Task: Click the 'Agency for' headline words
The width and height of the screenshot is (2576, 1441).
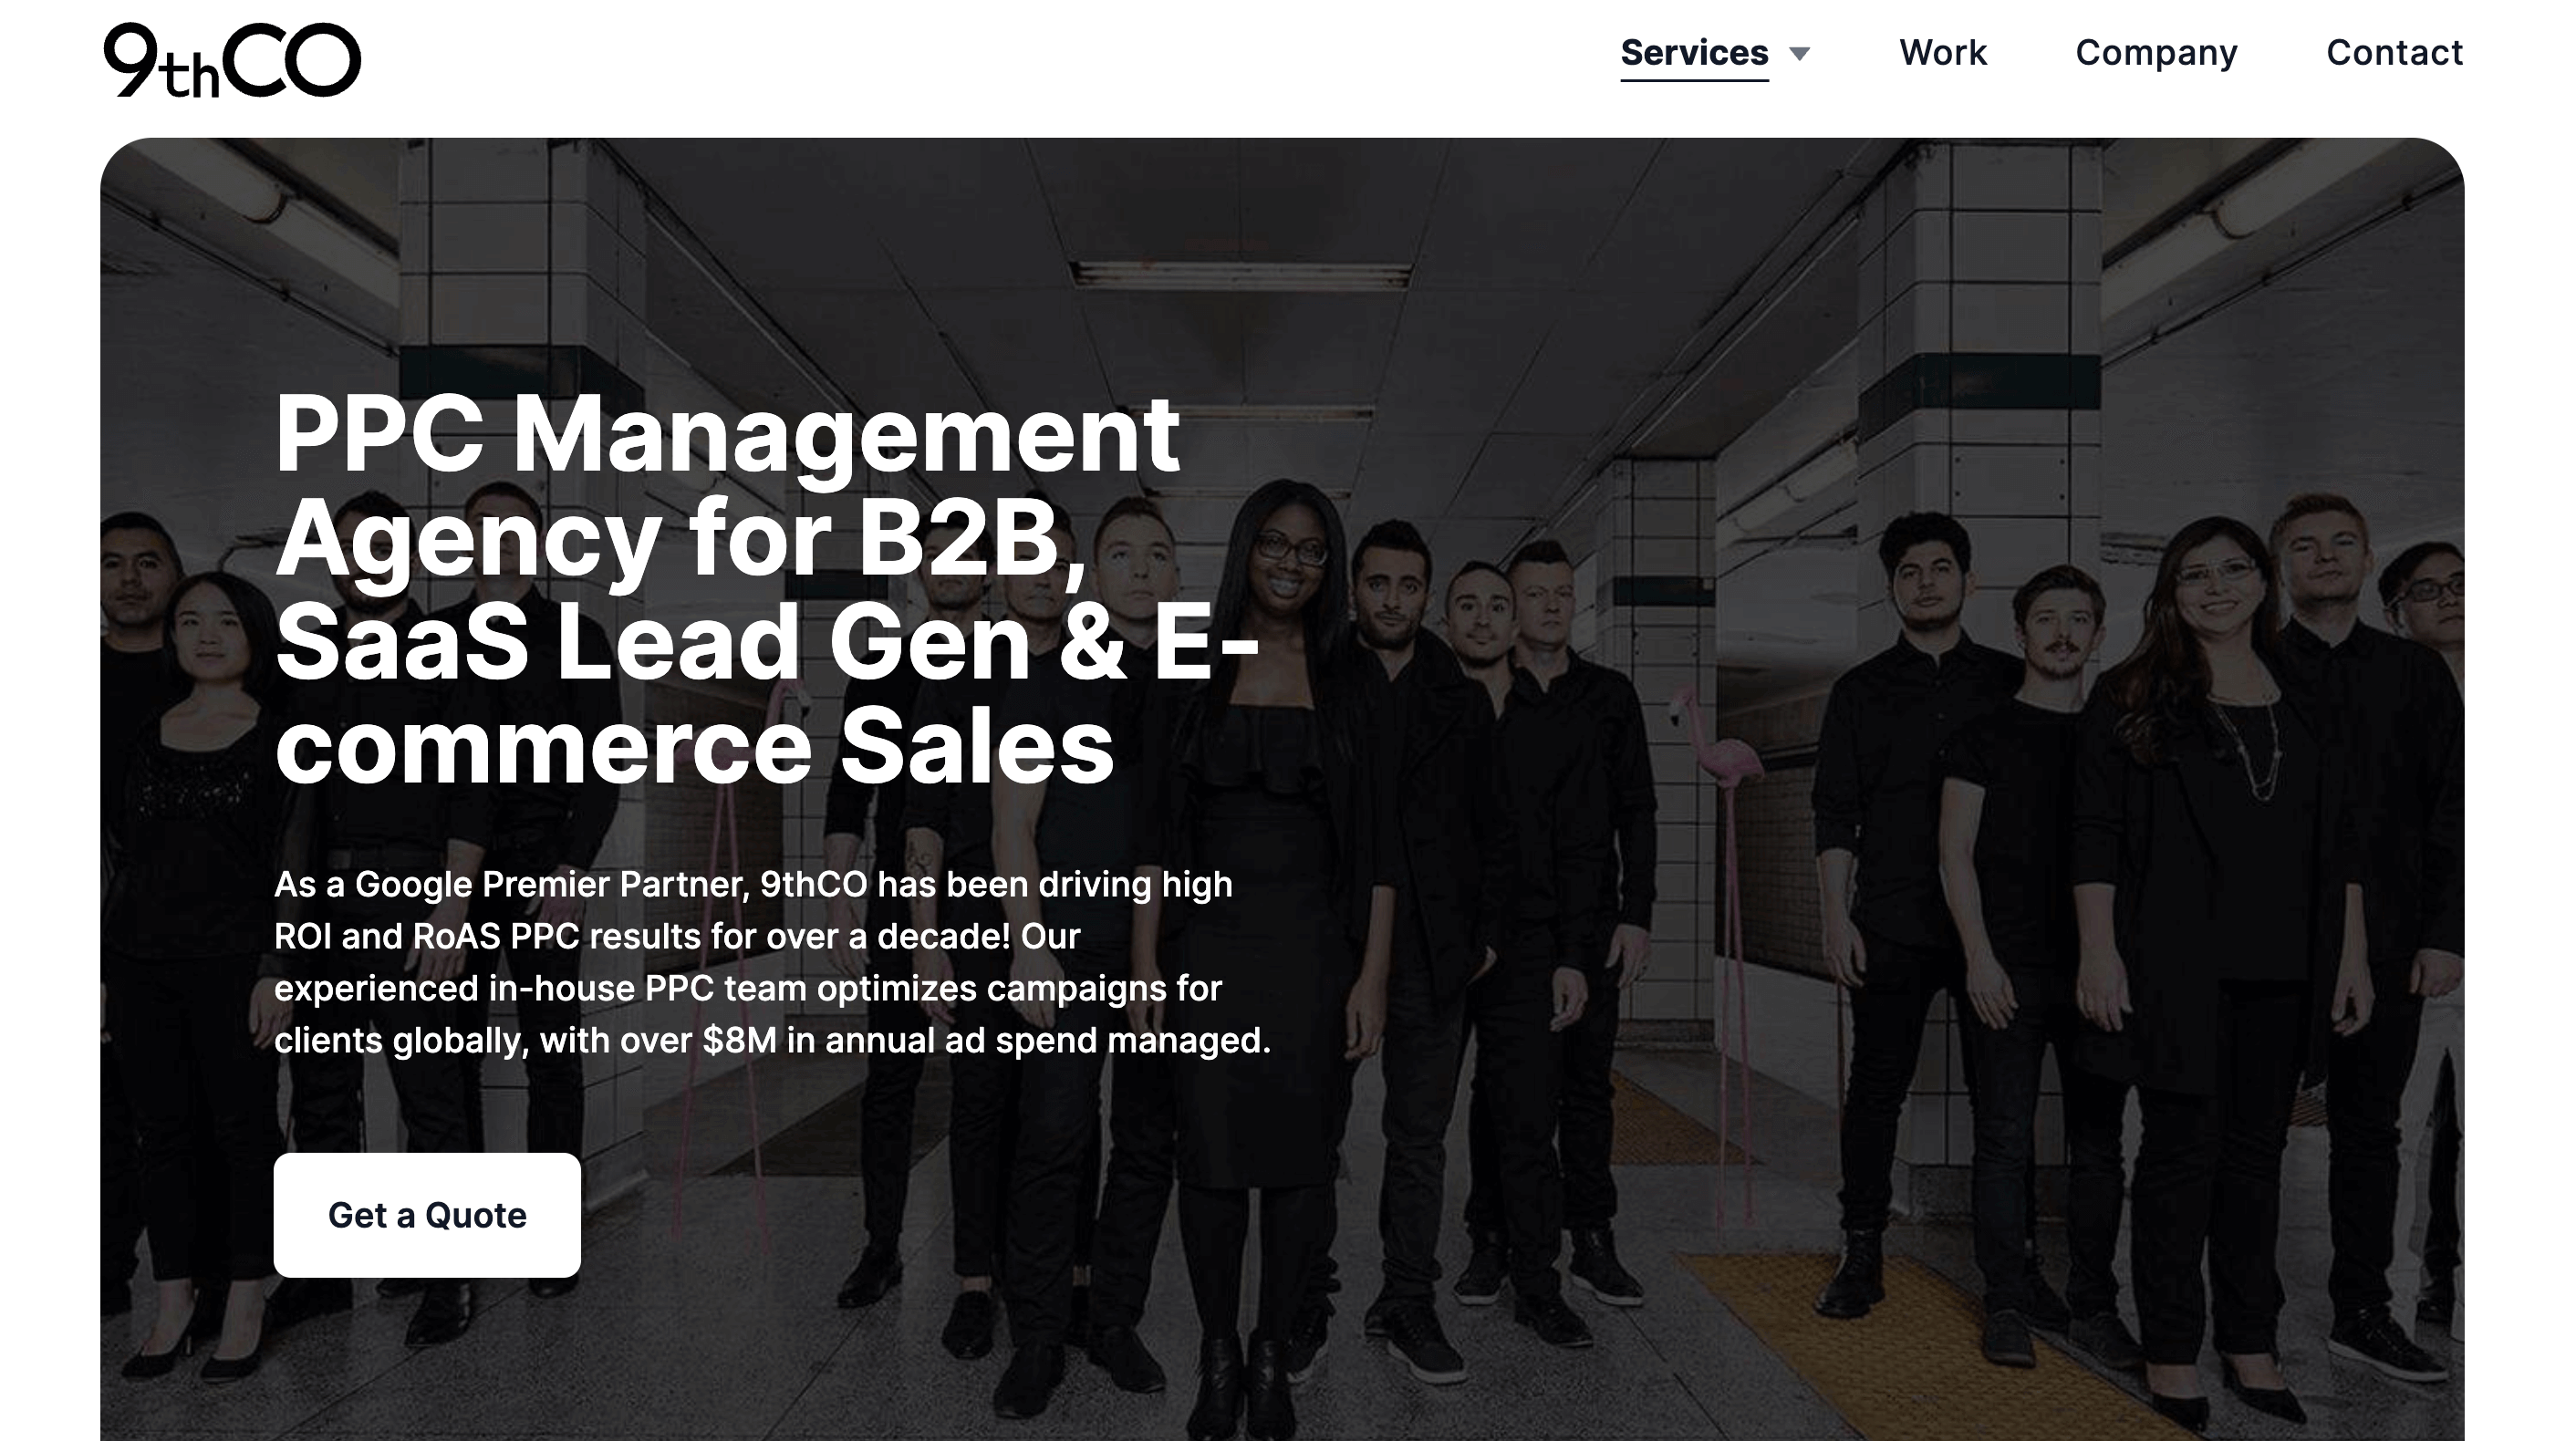Action: pos(554,541)
